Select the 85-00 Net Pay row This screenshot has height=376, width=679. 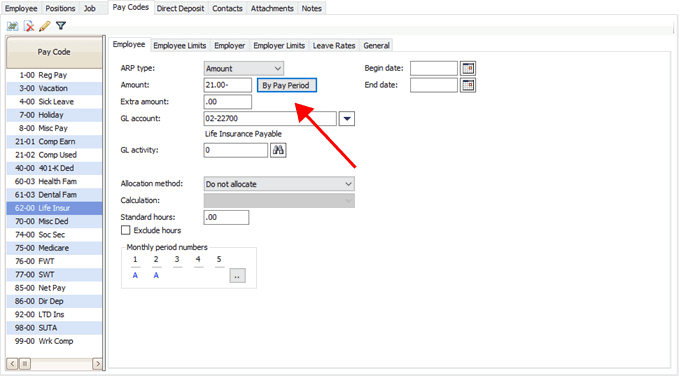point(54,288)
